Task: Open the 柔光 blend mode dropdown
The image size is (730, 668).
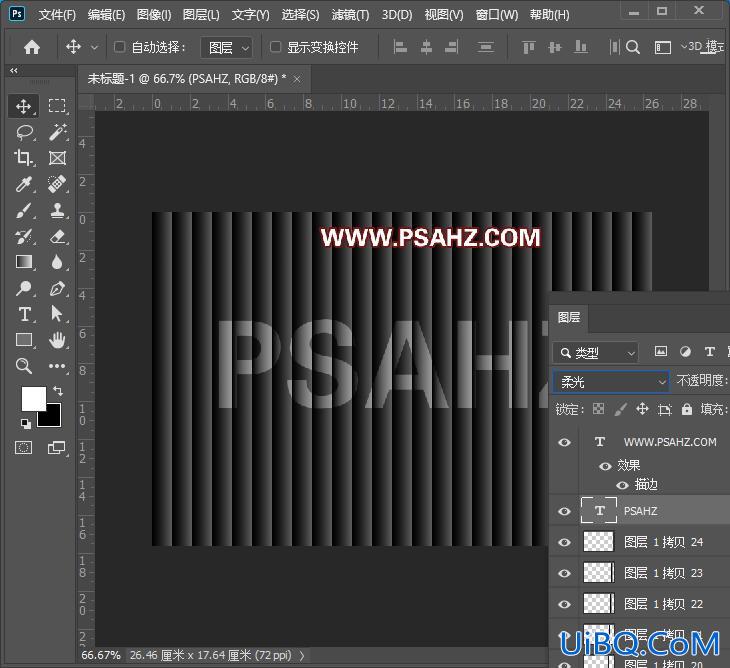Action: pos(611,382)
